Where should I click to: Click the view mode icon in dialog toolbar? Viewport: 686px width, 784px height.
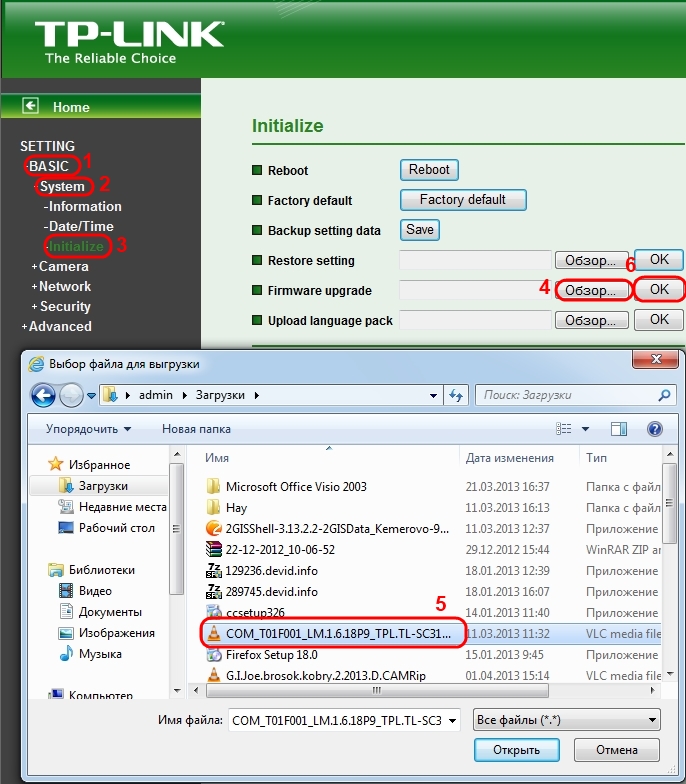(x=564, y=429)
